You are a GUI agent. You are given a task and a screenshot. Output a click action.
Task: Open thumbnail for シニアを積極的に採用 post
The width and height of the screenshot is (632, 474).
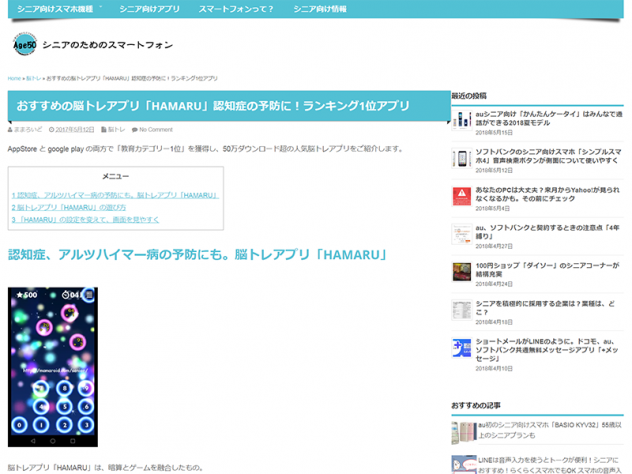[462, 310]
